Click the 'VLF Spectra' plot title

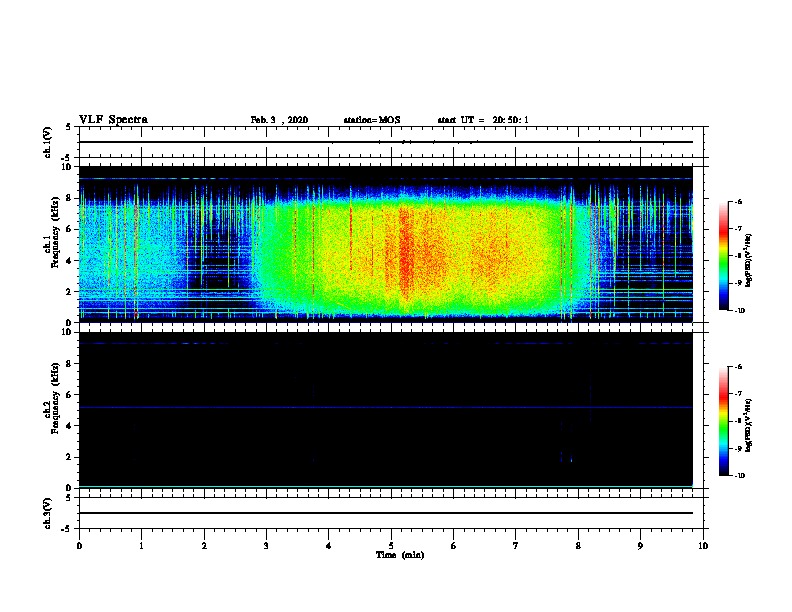(113, 120)
